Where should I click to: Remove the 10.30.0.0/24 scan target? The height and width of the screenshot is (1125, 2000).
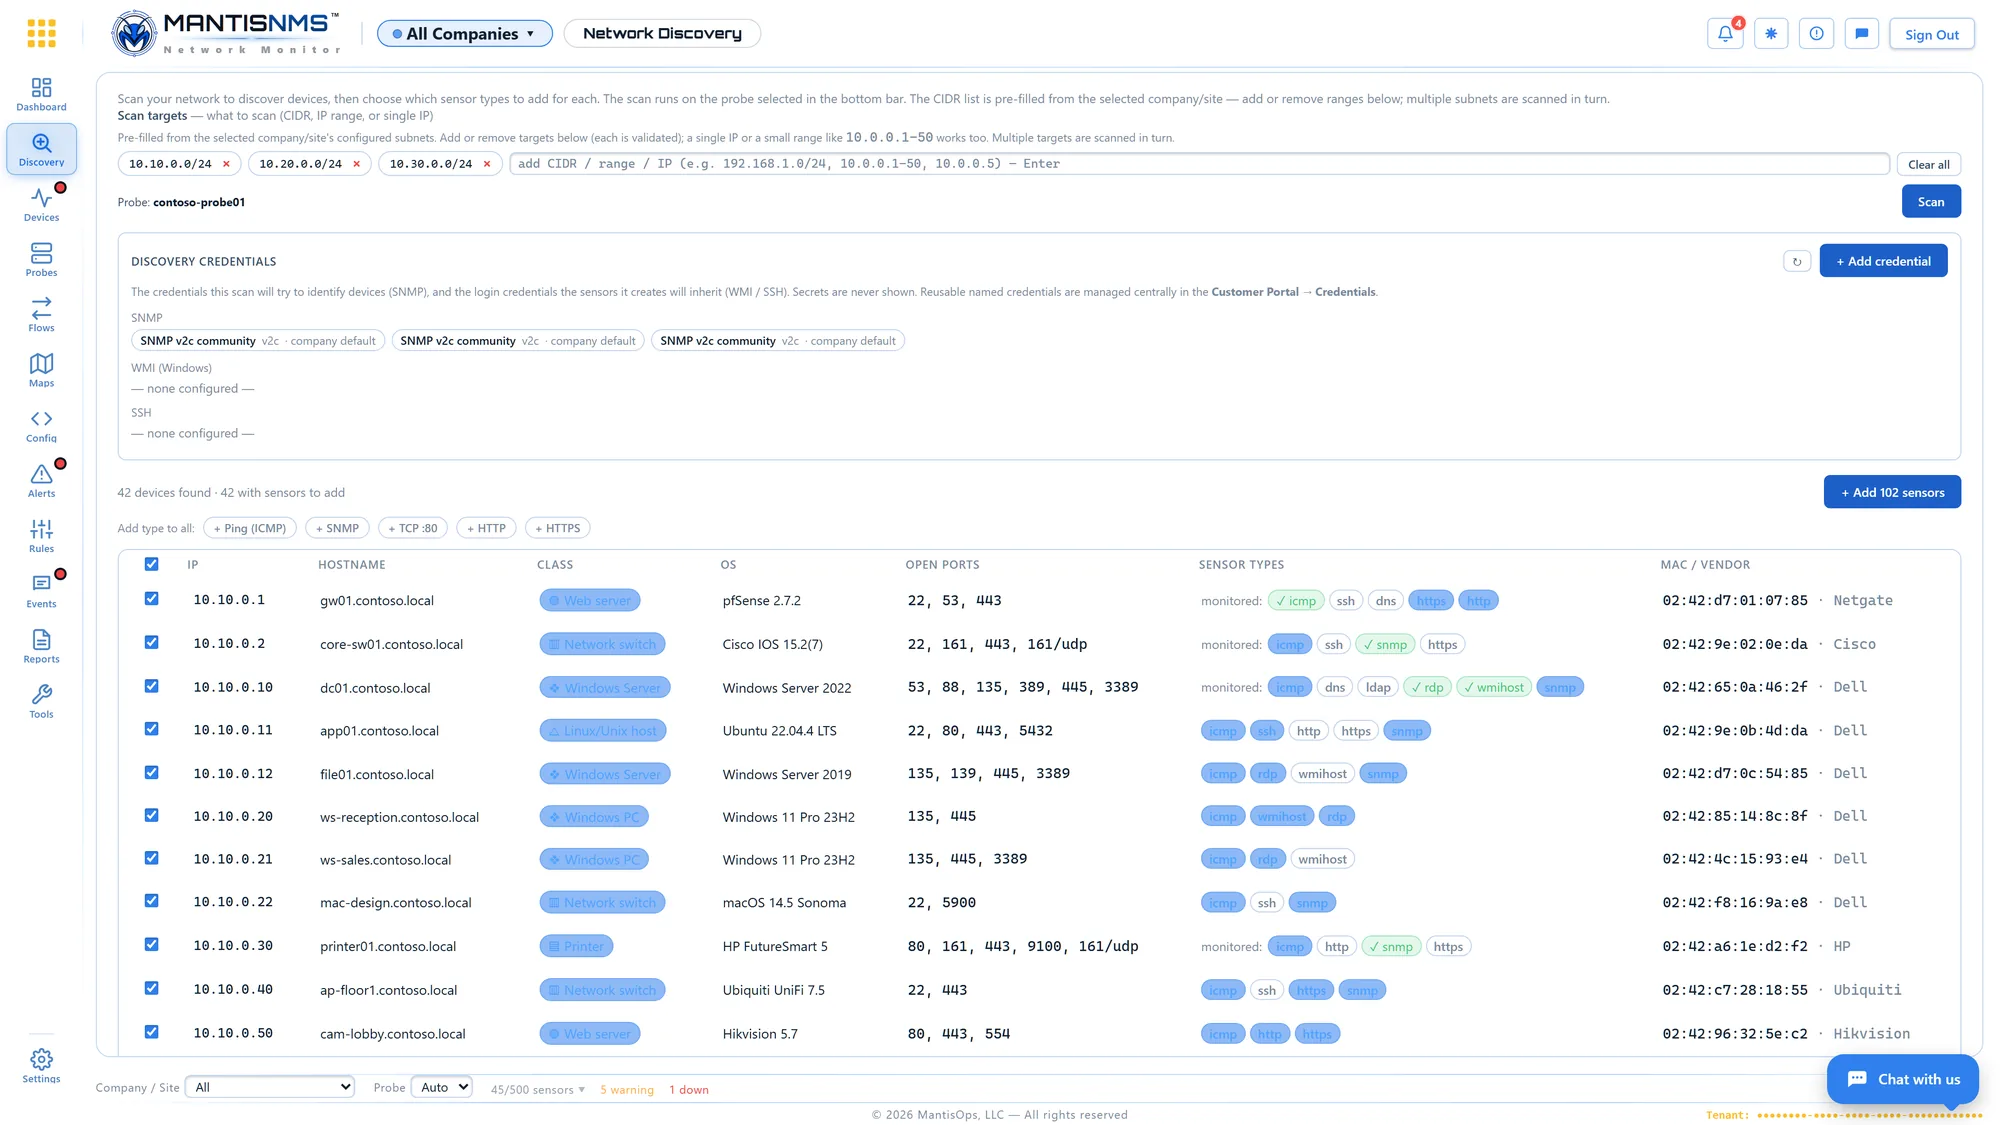pos(487,164)
